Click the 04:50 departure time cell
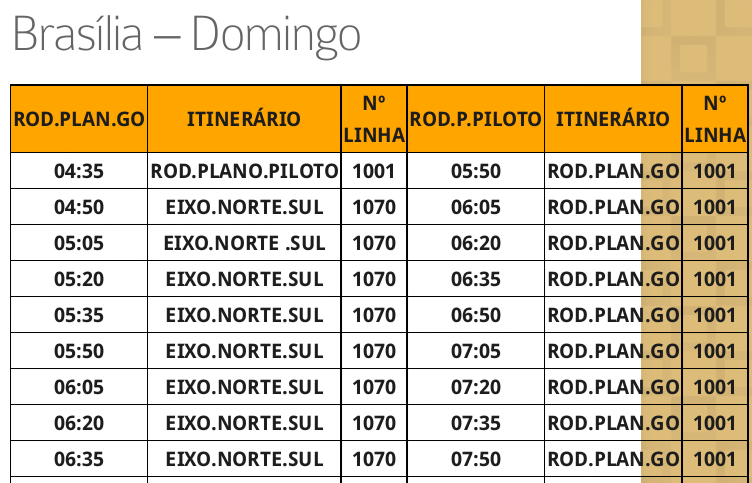This screenshot has width=752, height=483. click(79, 207)
